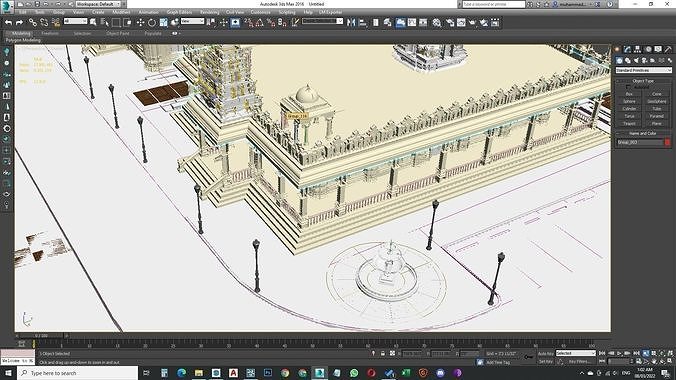Choose the Rectangular Selection Region tool
This screenshot has height=380, width=676.
point(116,22)
